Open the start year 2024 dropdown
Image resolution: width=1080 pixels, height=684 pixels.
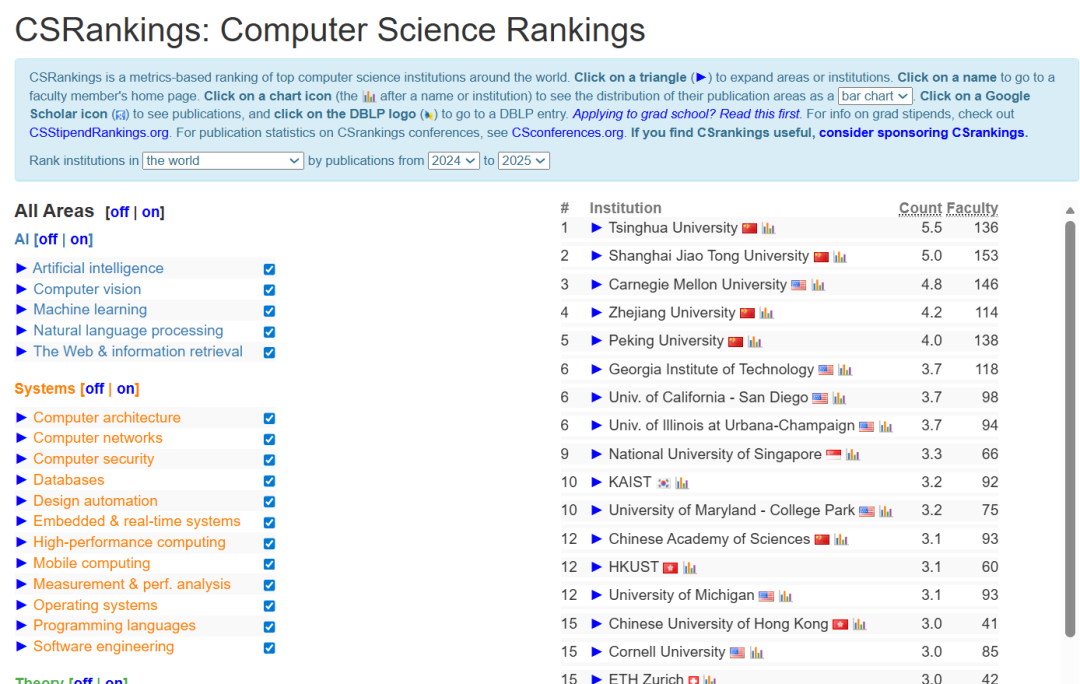point(453,161)
